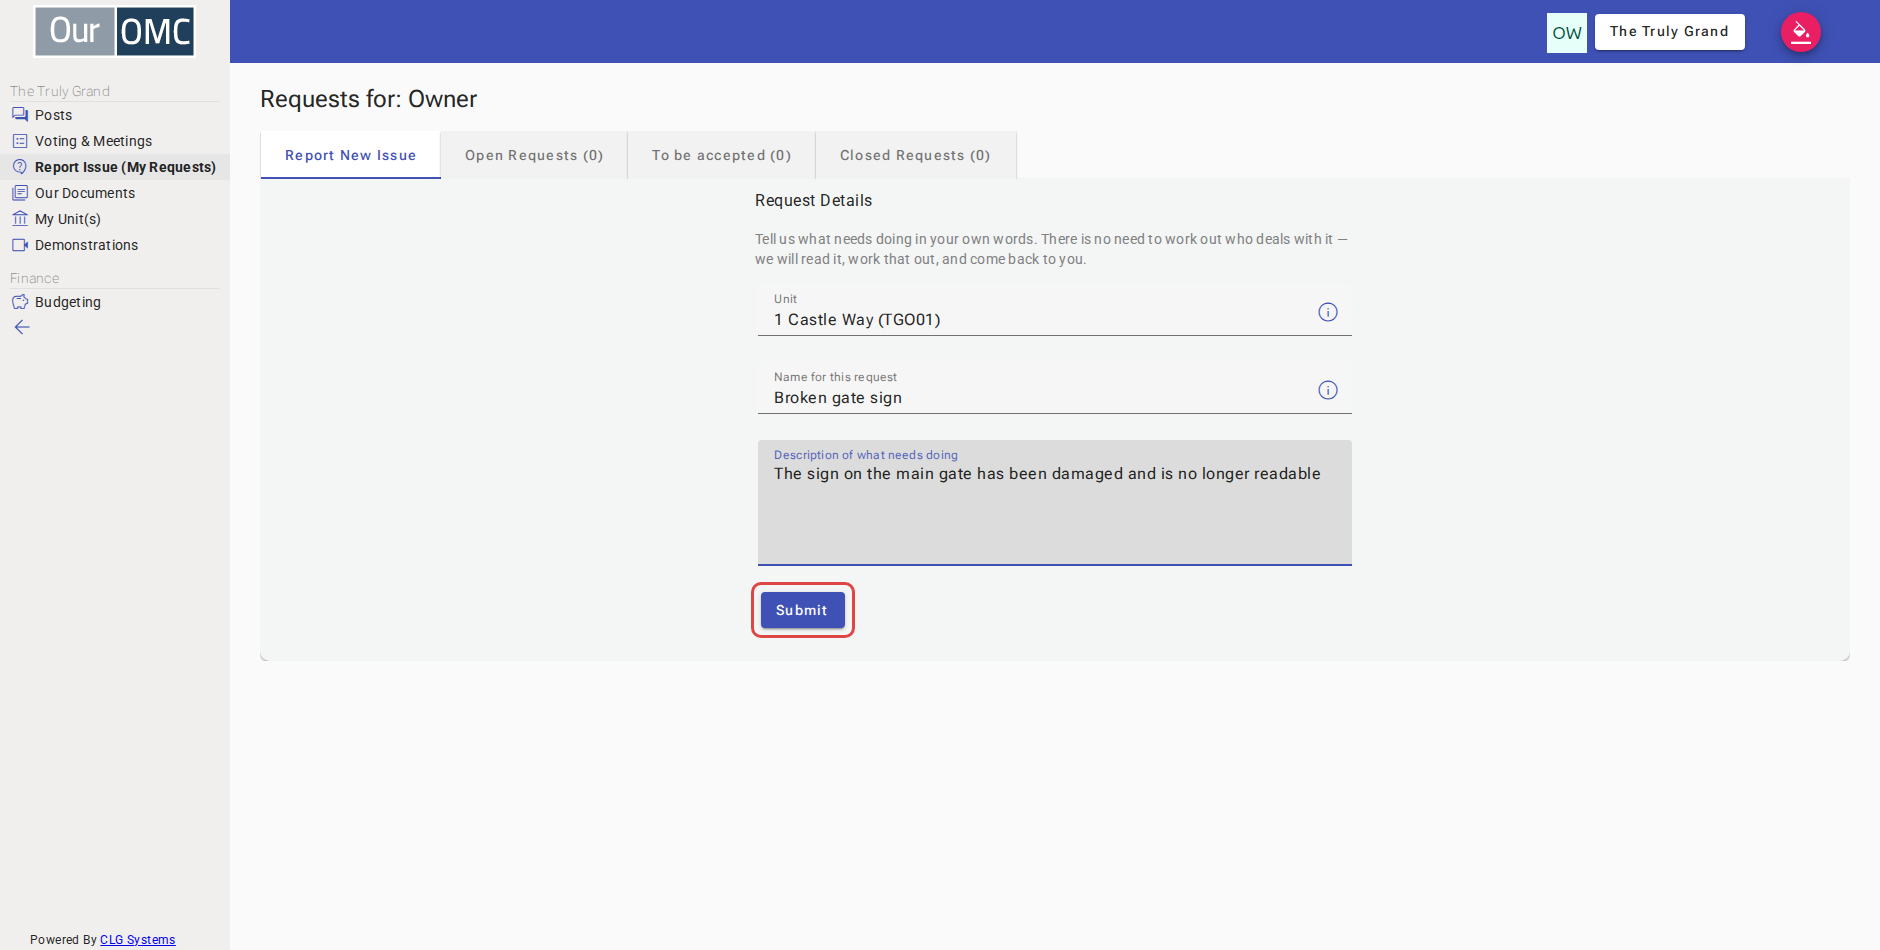Open the Open Requests (0) tab
Image resolution: width=1880 pixels, height=950 pixels.
pos(534,155)
